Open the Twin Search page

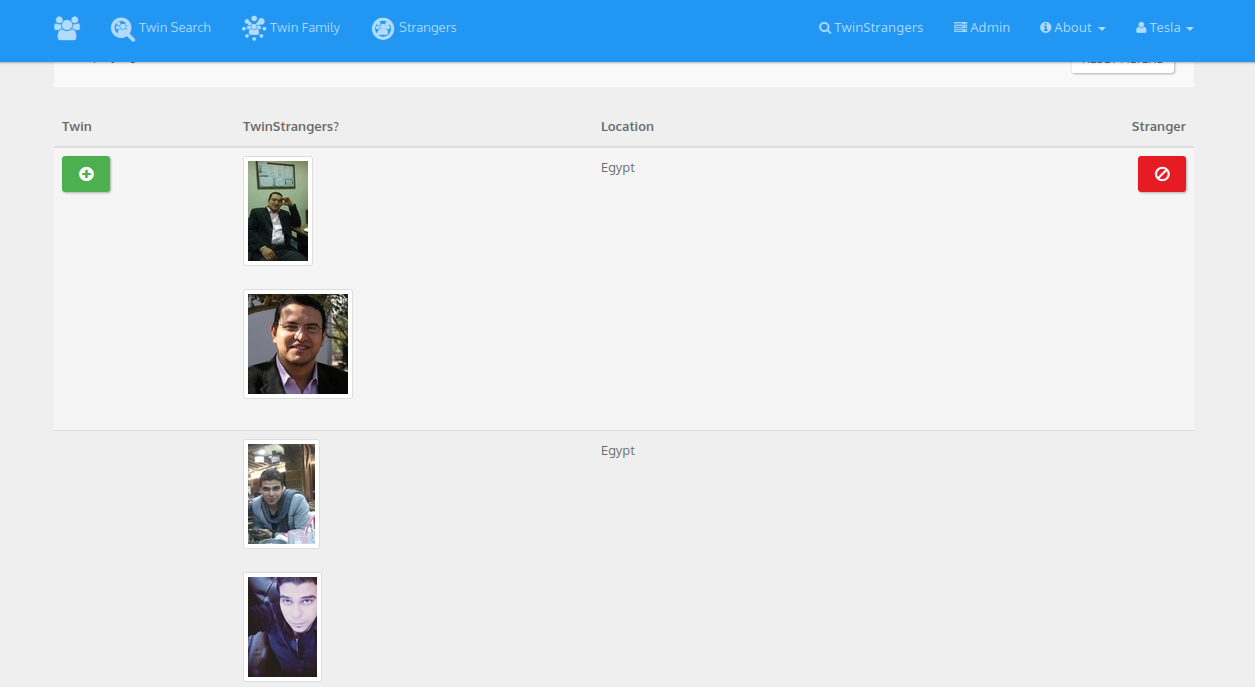click(161, 28)
